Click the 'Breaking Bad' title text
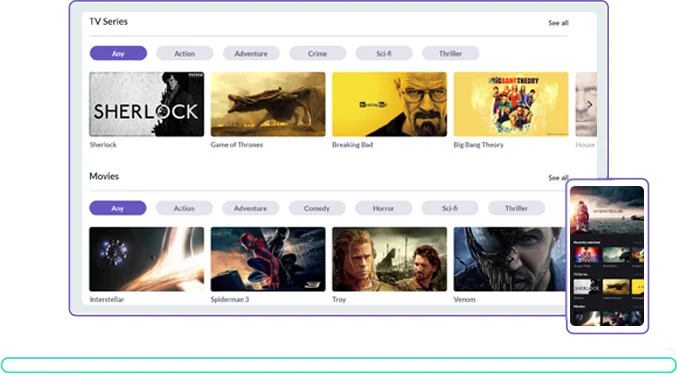Viewport: 677px width, 382px height. (352, 145)
